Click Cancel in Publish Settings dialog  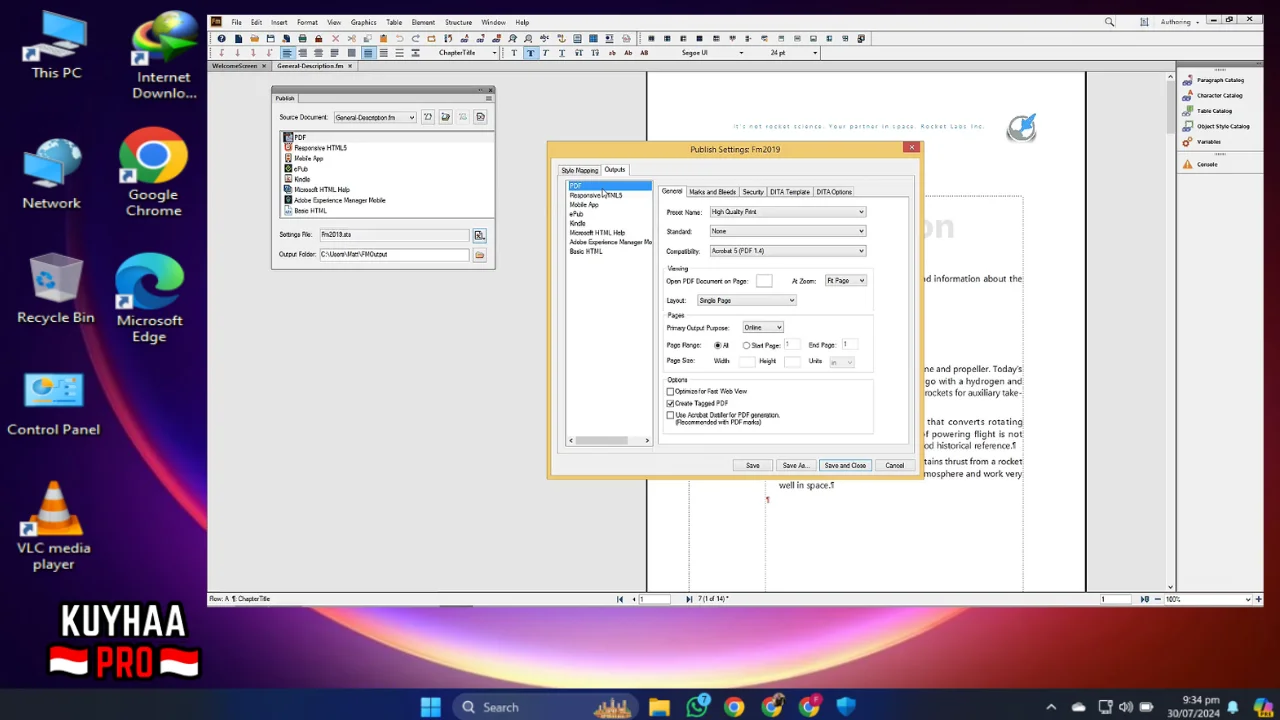pyautogui.click(x=894, y=465)
